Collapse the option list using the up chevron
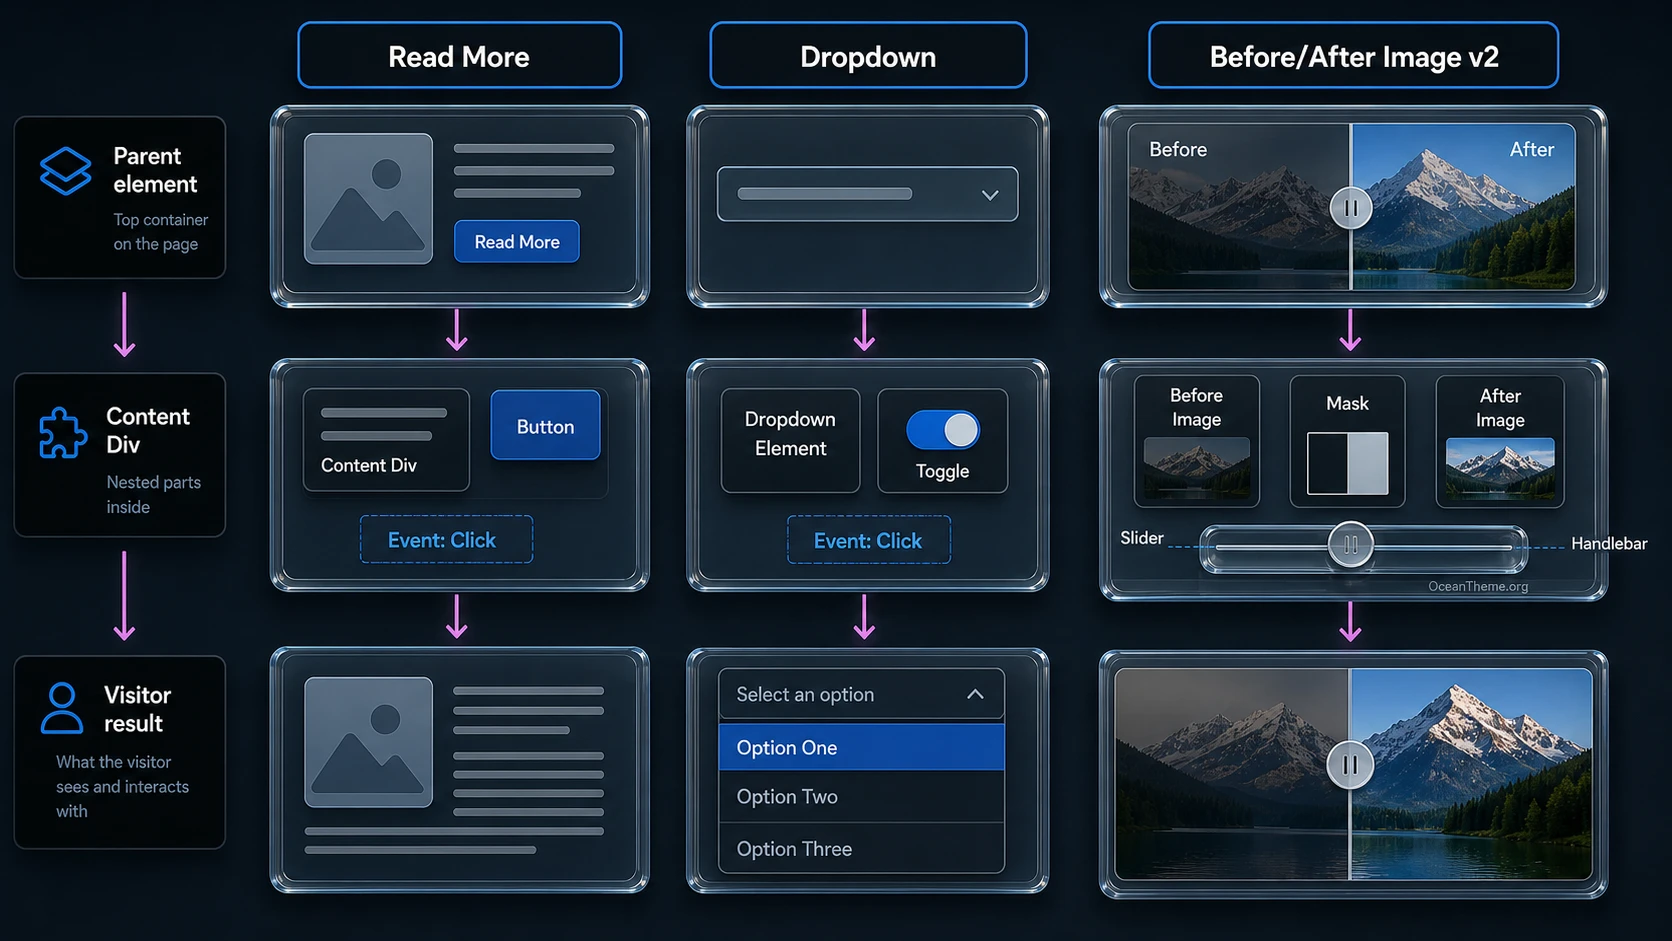 tap(975, 694)
